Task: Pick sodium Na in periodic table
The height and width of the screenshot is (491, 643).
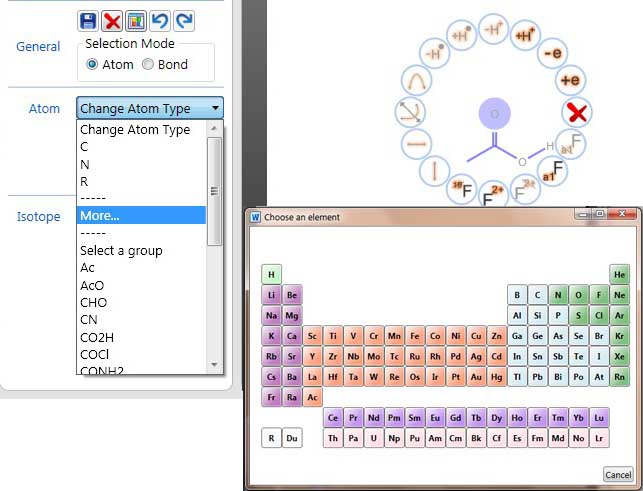Action: [x=271, y=315]
